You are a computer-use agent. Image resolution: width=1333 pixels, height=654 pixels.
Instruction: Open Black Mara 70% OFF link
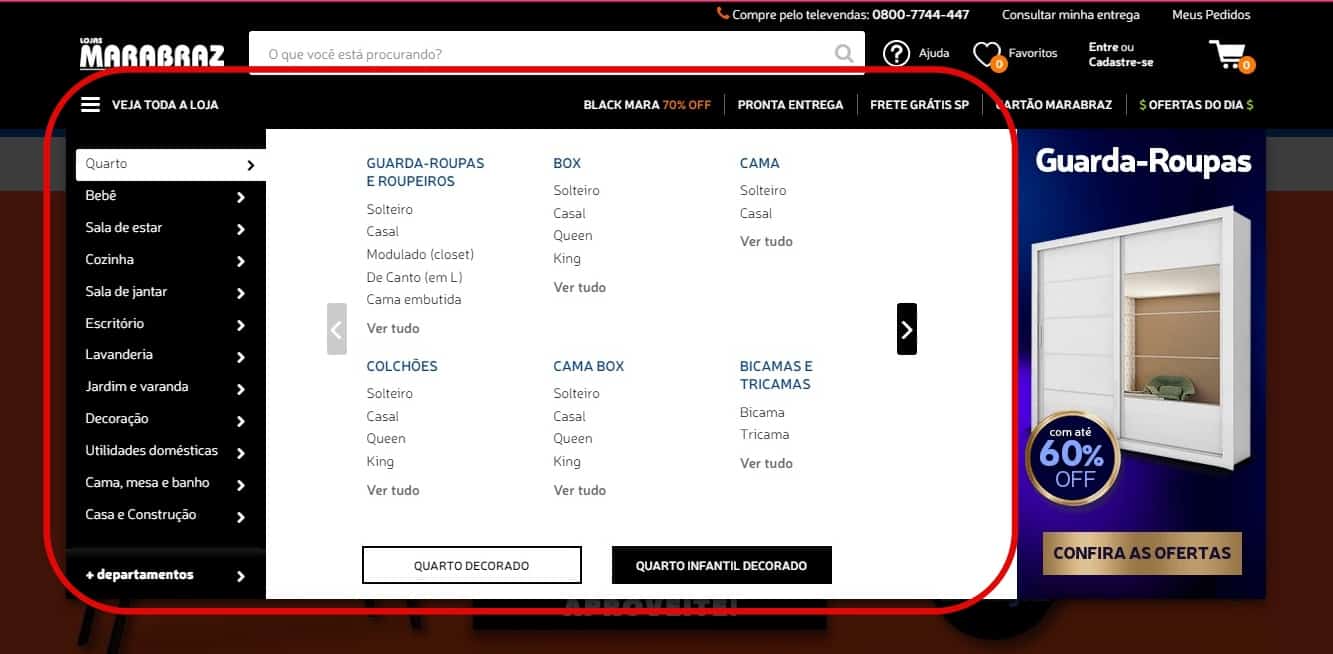[647, 104]
